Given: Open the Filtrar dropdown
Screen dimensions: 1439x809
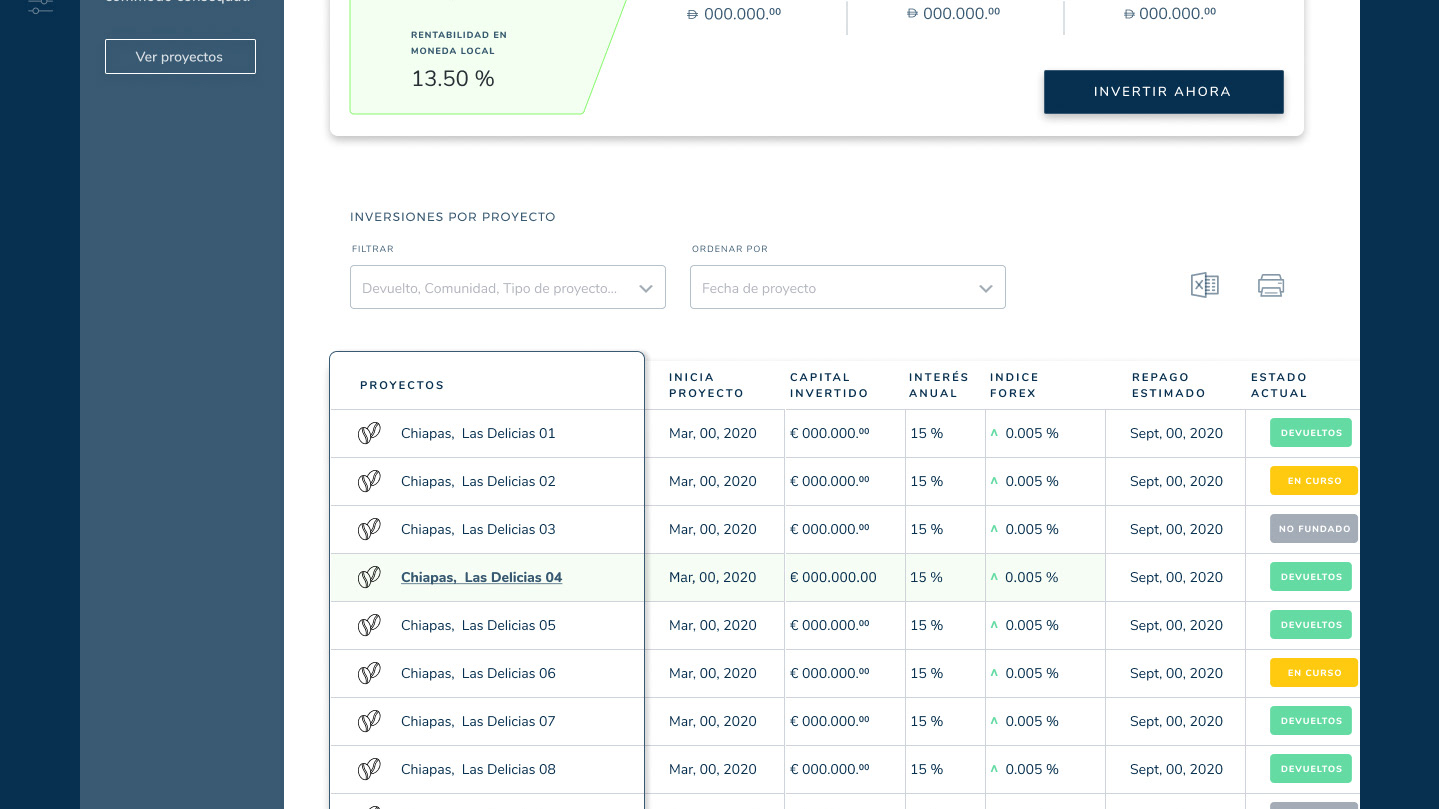Looking at the screenshot, I should pyautogui.click(x=508, y=287).
